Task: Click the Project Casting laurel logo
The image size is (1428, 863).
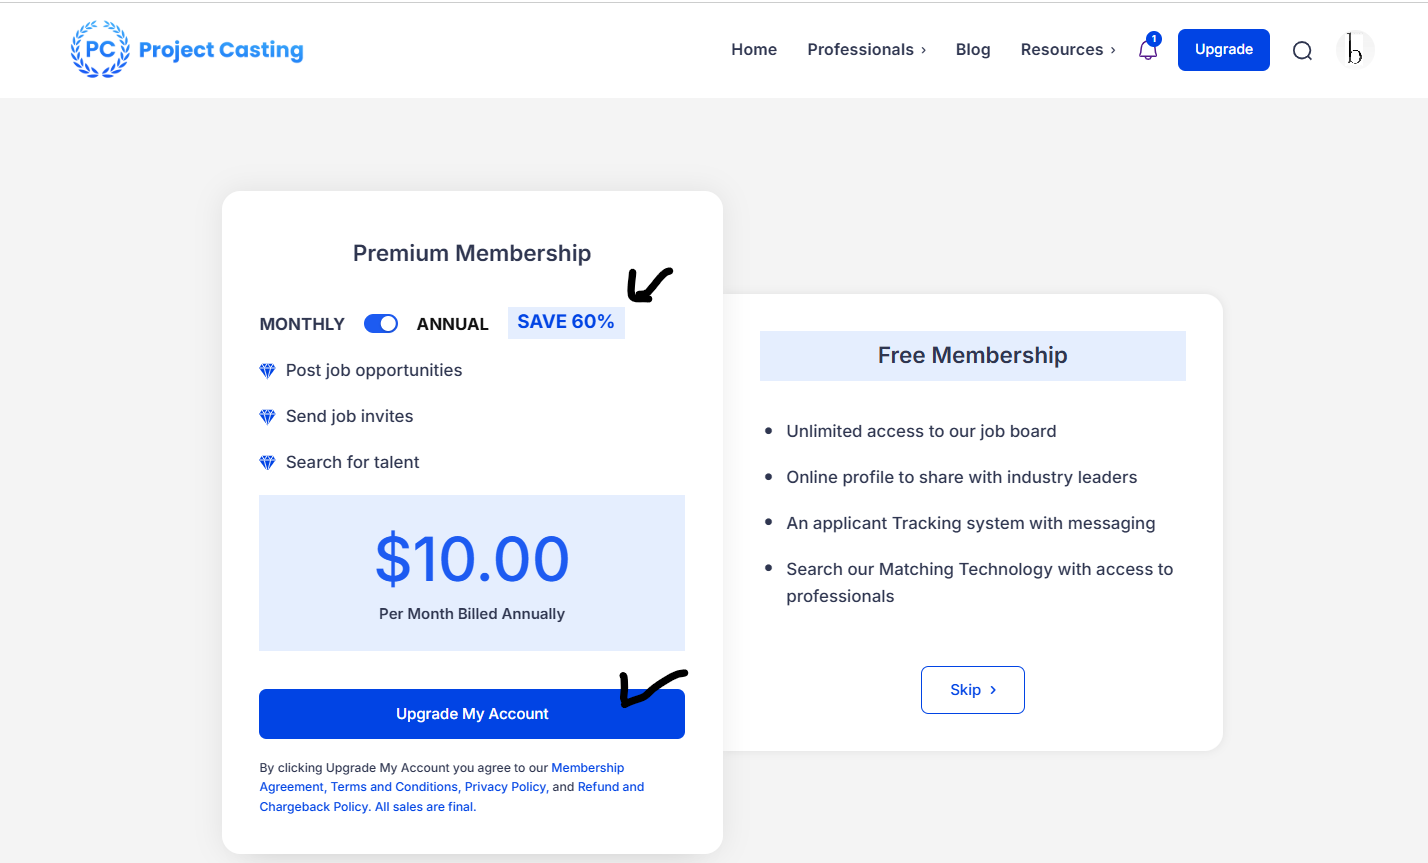Action: pyautogui.click(x=100, y=49)
